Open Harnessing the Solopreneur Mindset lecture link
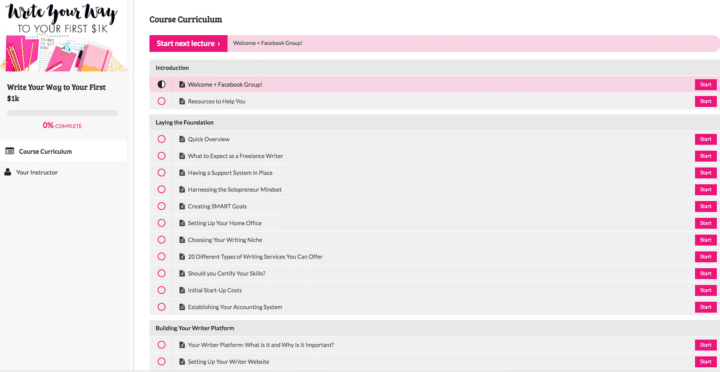Viewport: 720px width, 372px height. coord(235,189)
